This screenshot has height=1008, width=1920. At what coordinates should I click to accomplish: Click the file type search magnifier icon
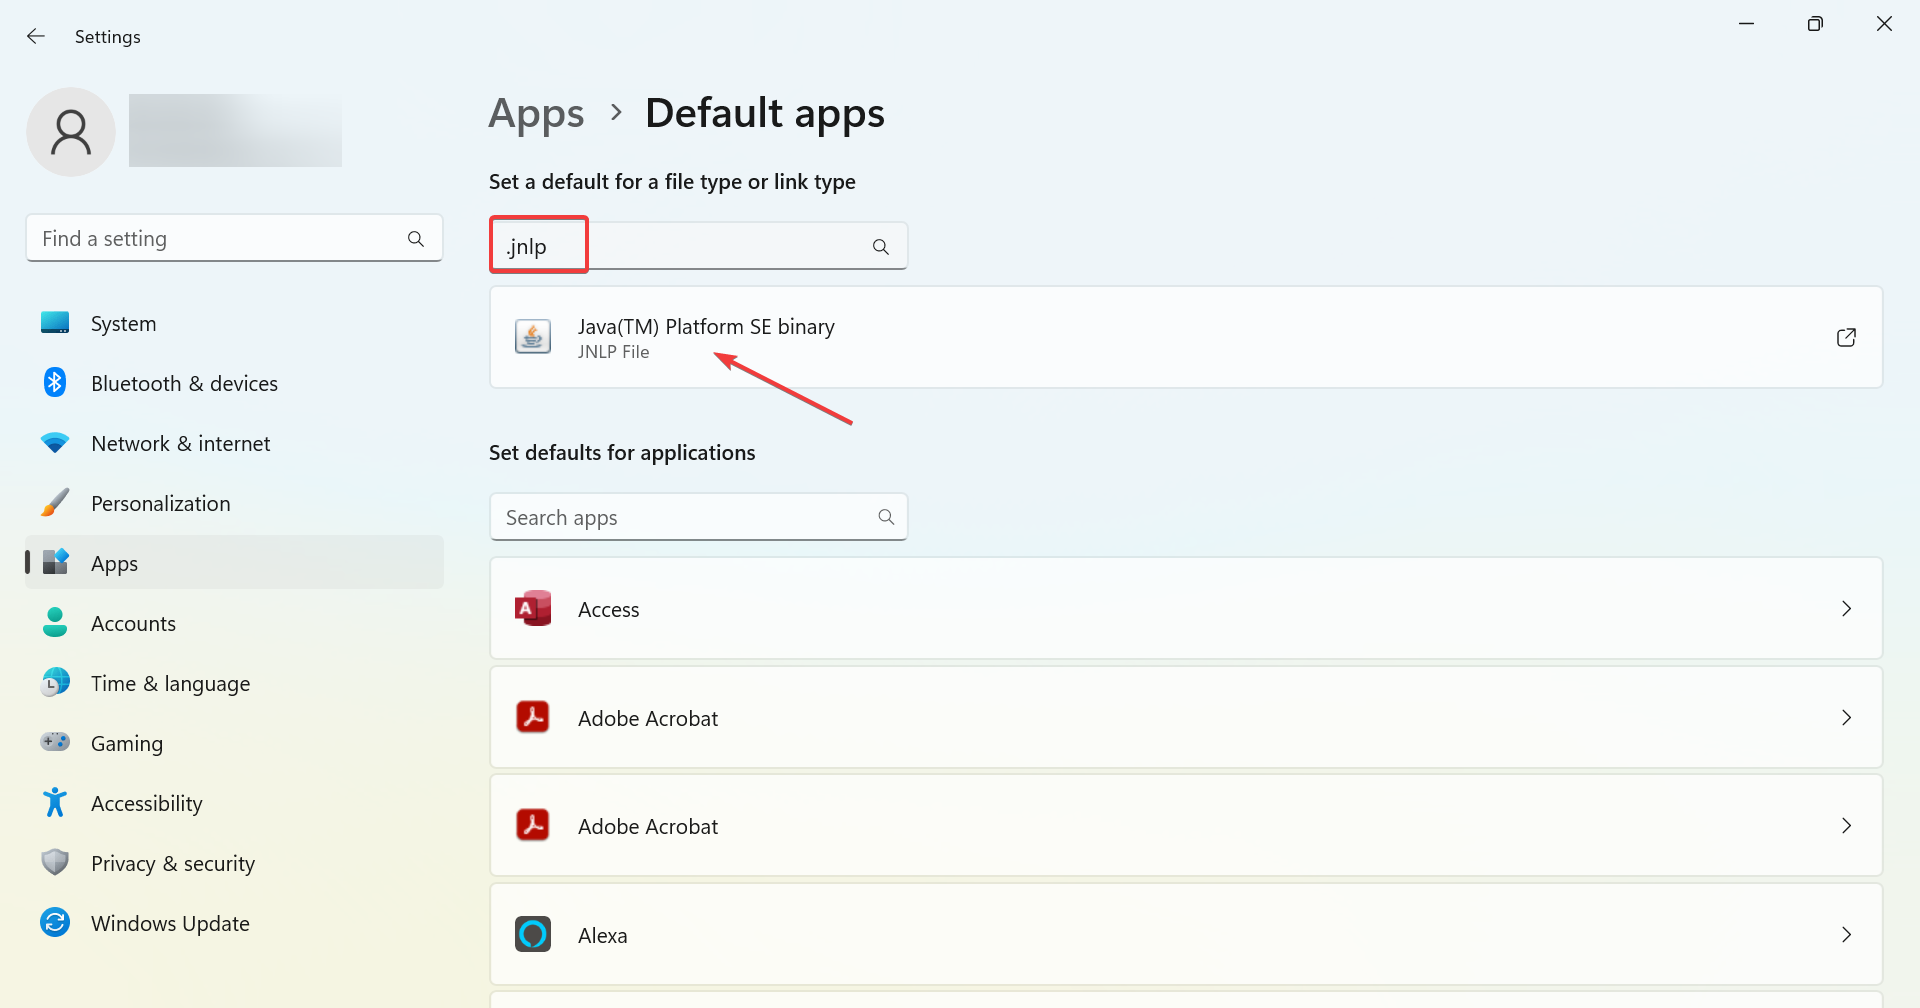tap(881, 246)
